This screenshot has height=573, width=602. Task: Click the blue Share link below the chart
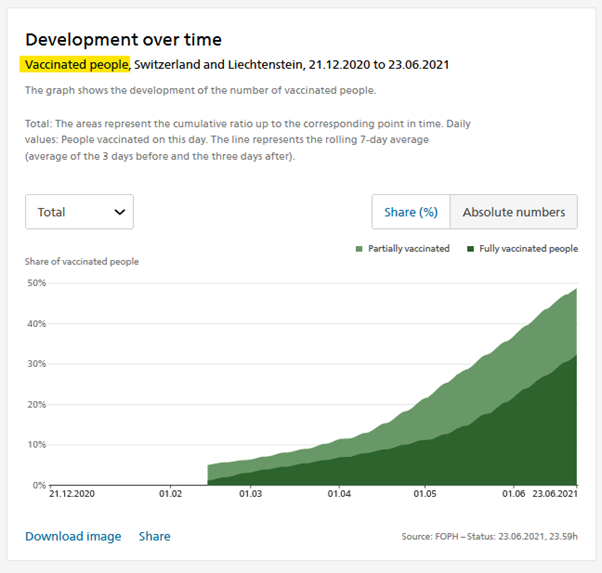[x=154, y=536]
